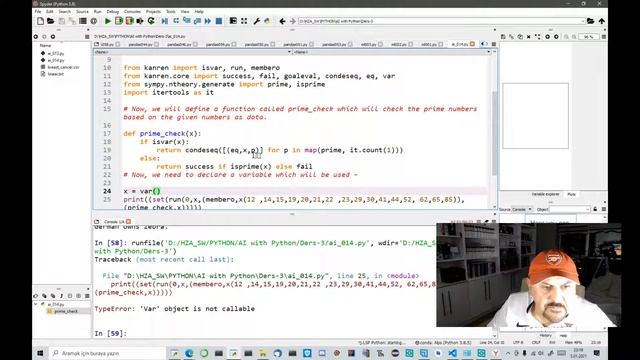The width and height of the screenshot is (640, 360).
Task: Select the ai_014.py editor tab
Action: (x=460, y=44)
